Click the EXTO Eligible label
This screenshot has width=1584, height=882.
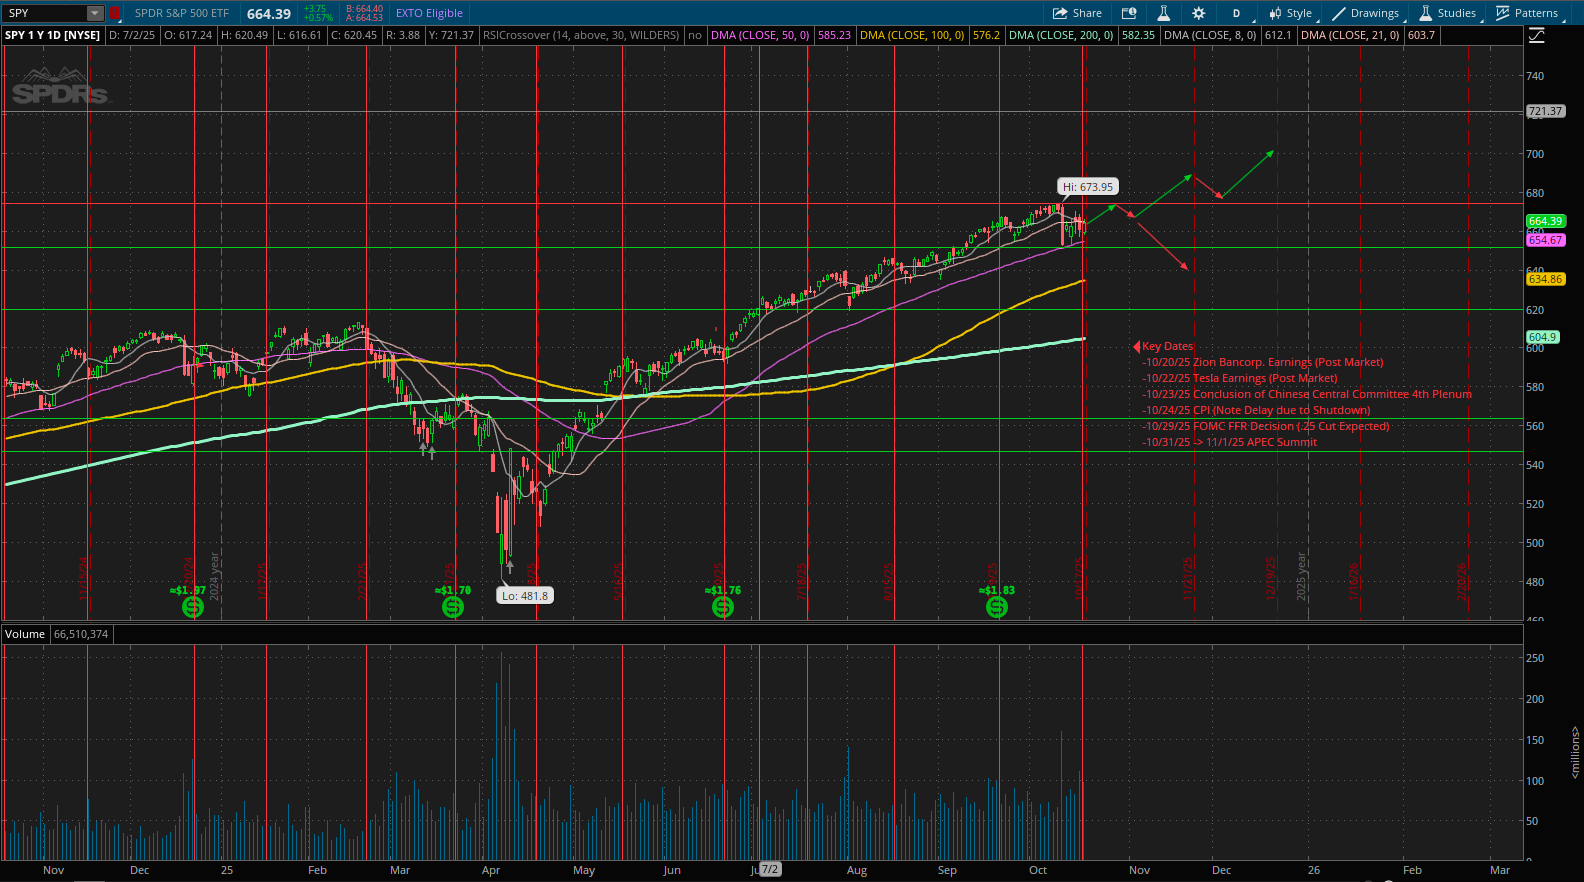click(x=429, y=13)
